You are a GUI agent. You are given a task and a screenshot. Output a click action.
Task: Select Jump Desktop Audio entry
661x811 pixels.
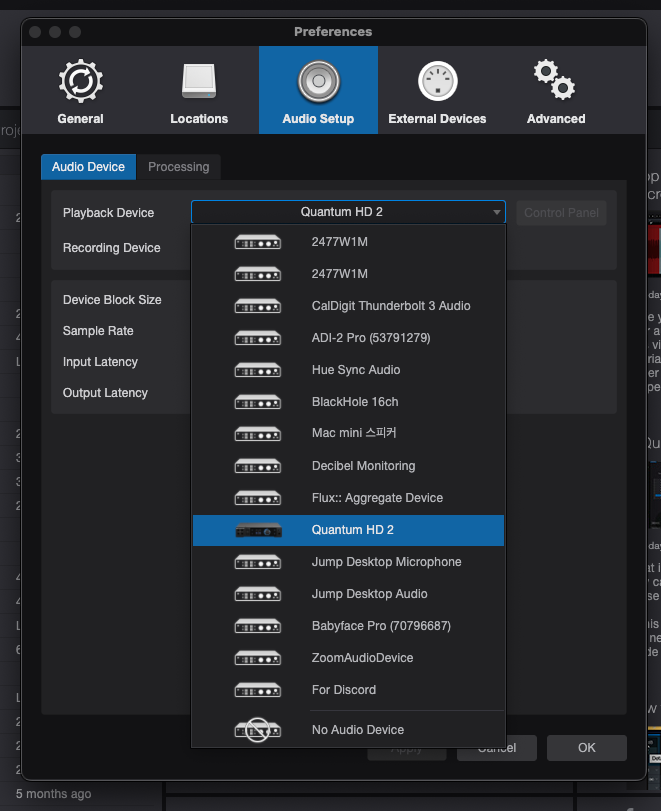(348, 594)
